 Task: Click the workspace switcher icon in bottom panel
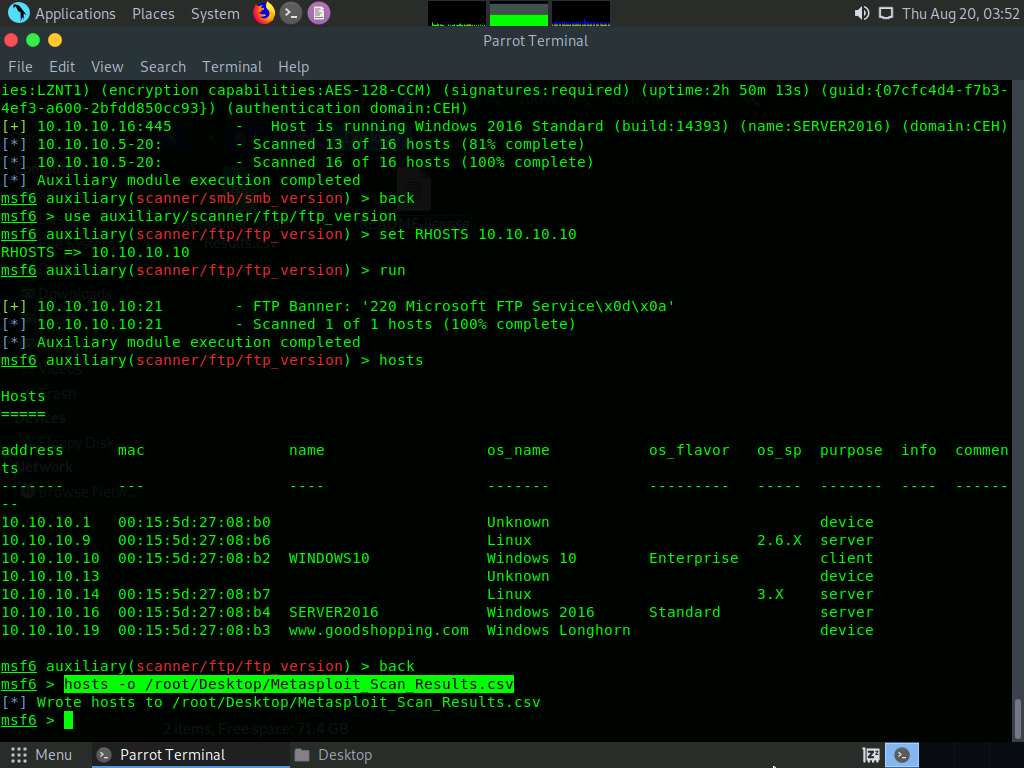tap(871, 755)
